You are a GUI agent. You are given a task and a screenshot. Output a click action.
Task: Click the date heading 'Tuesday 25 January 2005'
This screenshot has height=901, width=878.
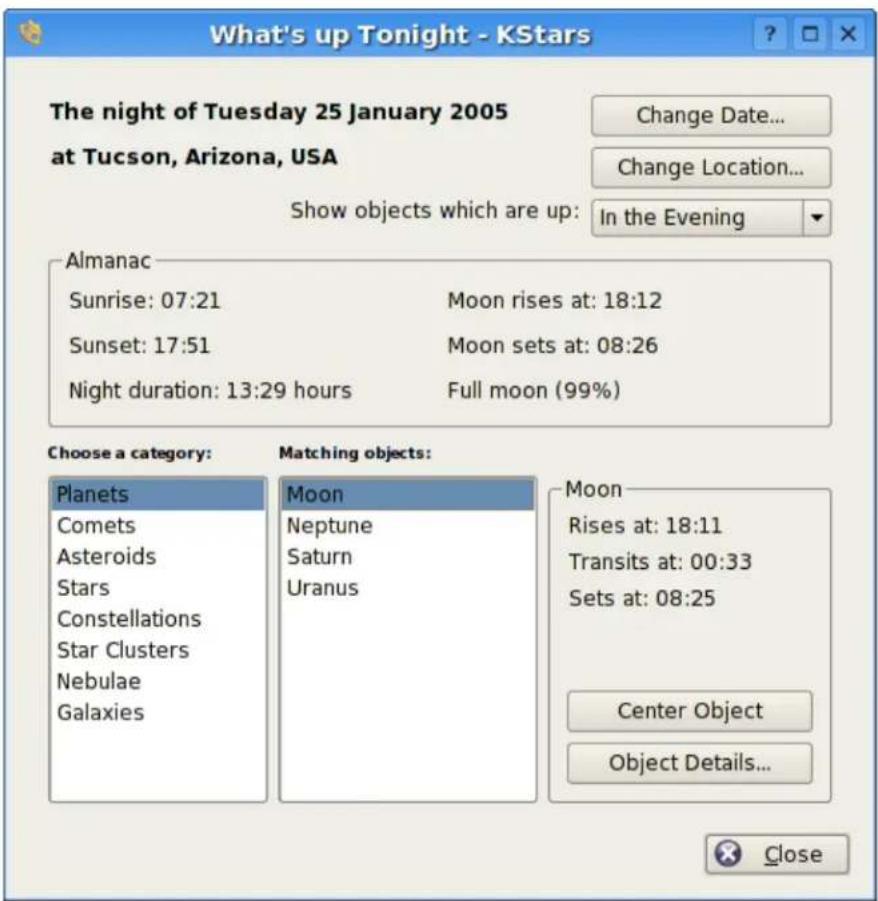(x=356, y=111)
